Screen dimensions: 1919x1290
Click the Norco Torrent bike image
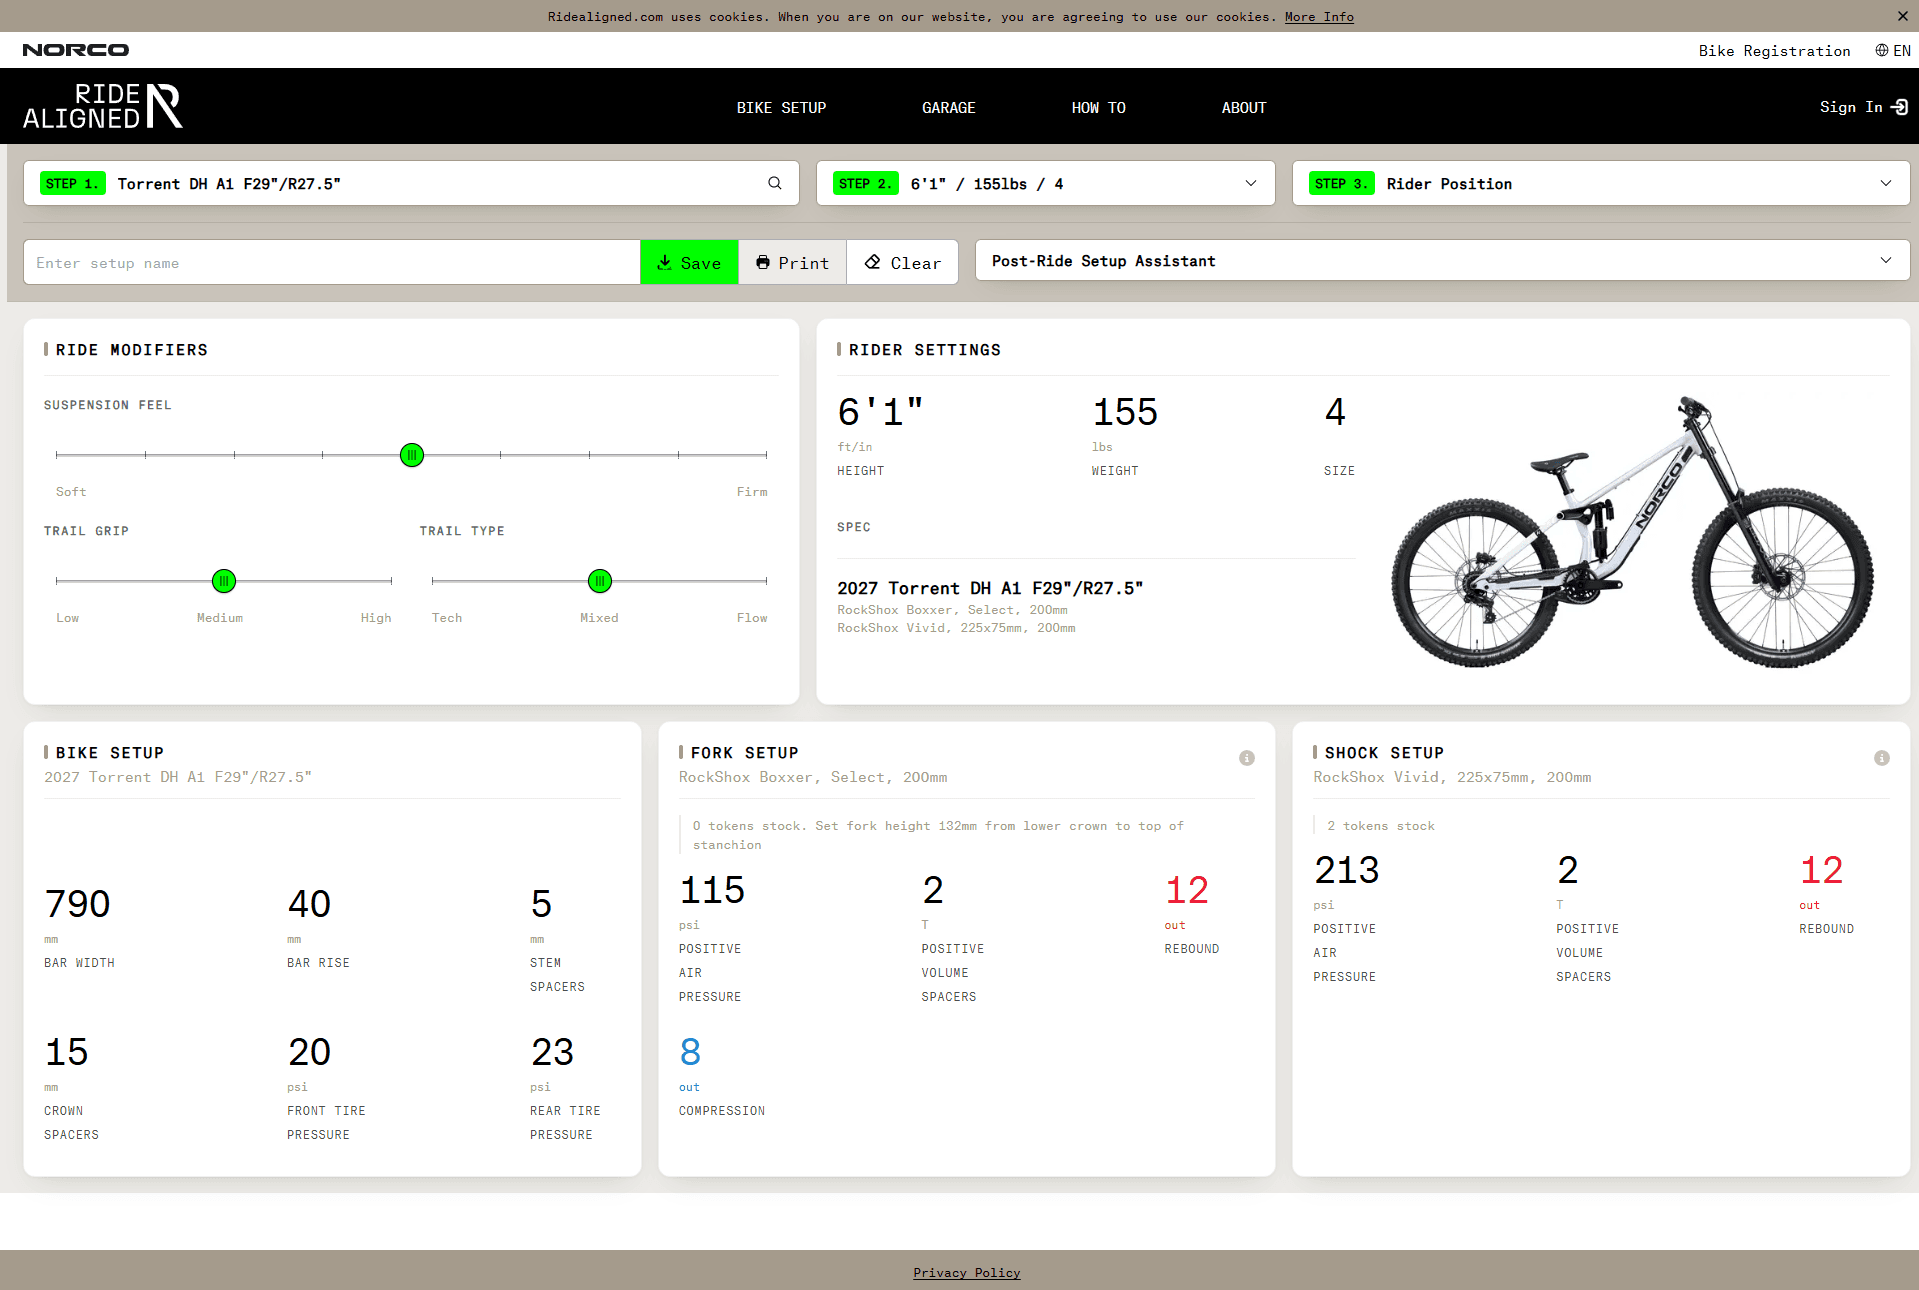pos(1632,532)
